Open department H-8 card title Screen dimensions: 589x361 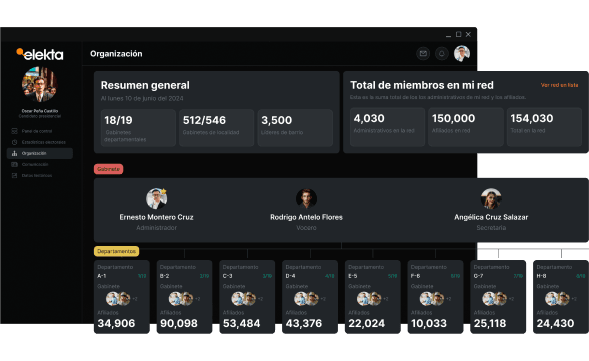pyautogui.click(x=541, y=276)
